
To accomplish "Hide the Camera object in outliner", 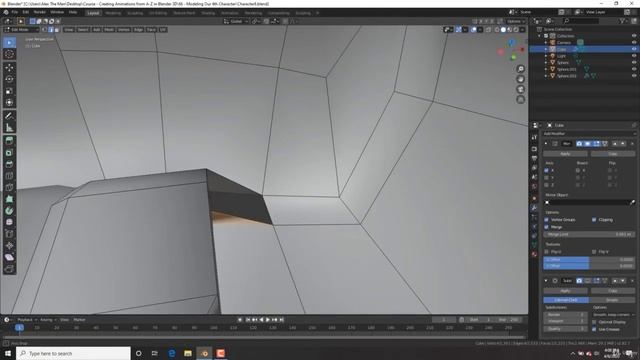I will 634,42.
